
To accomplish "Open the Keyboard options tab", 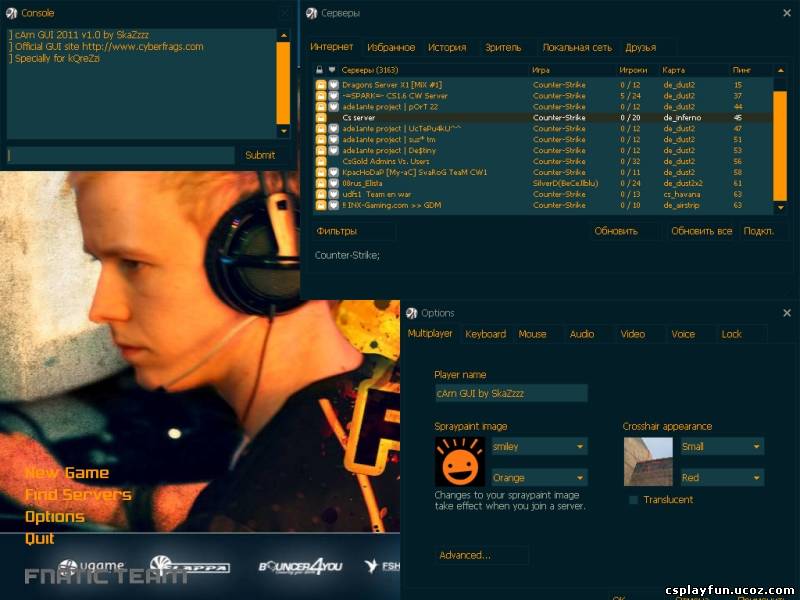I will pos(485,334).
